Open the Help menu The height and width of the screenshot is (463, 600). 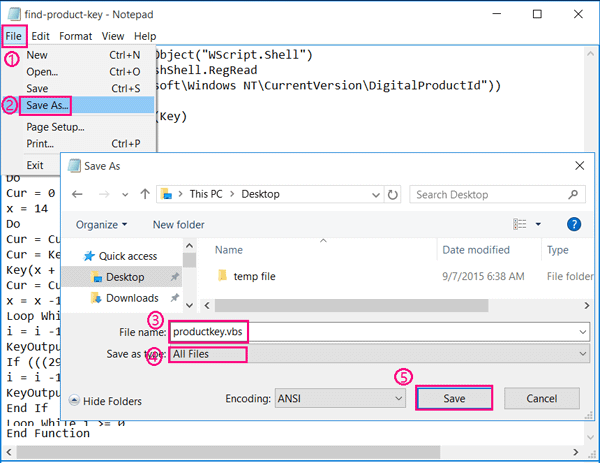[x=145, y=36]
